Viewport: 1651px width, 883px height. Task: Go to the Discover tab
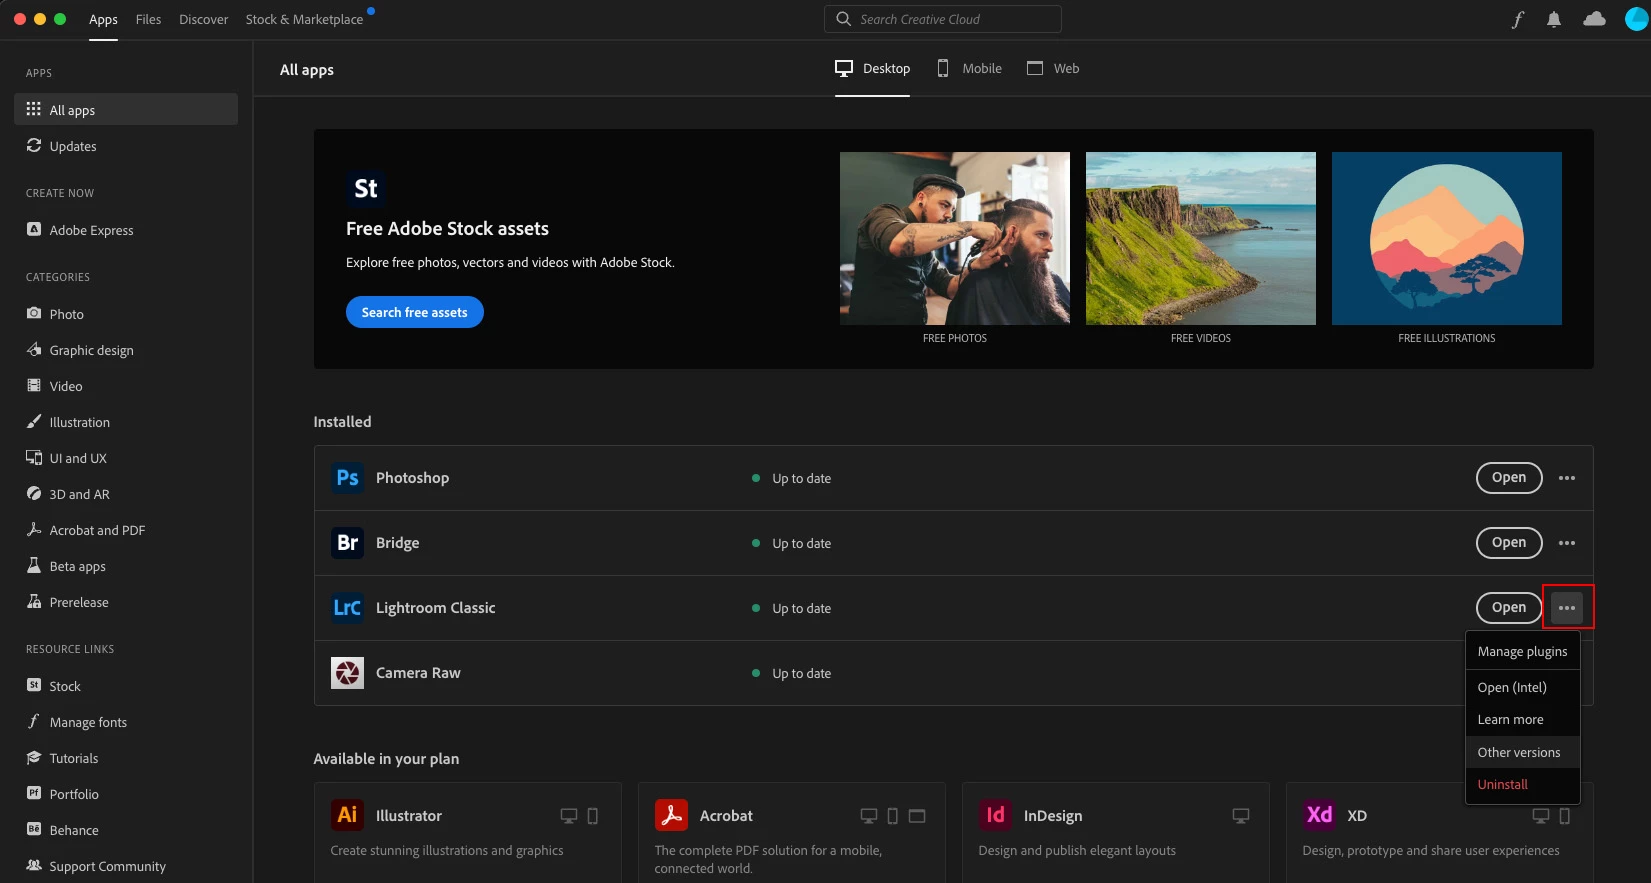(x=203, y=19)
